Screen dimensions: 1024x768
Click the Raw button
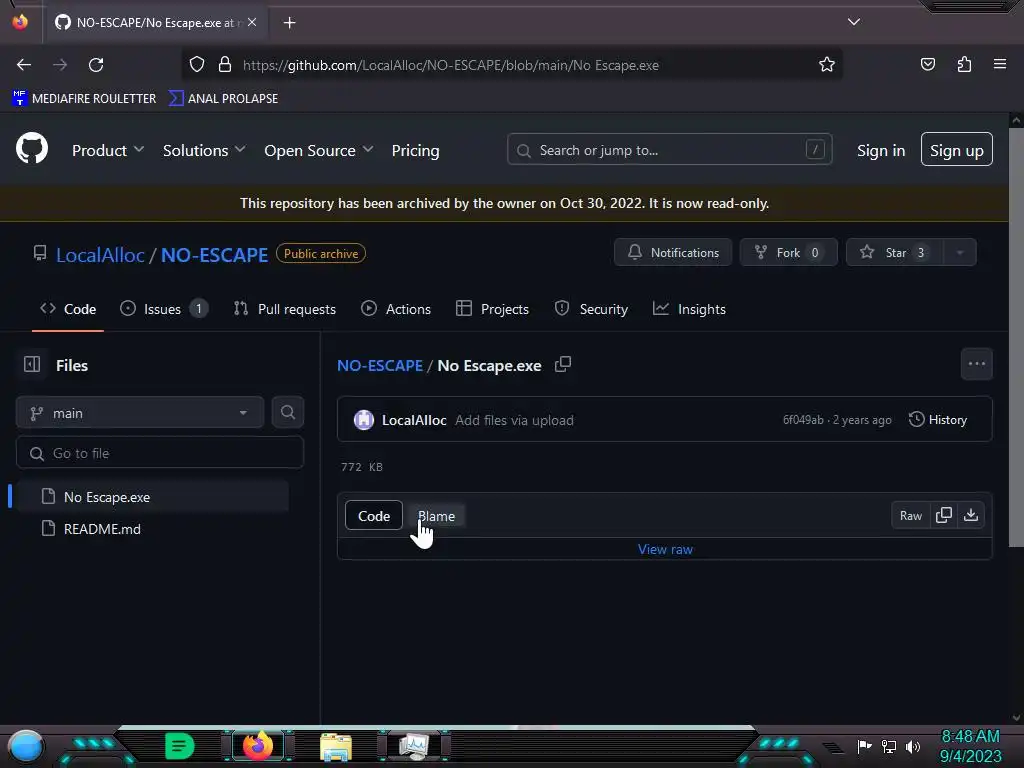(910, 515)
